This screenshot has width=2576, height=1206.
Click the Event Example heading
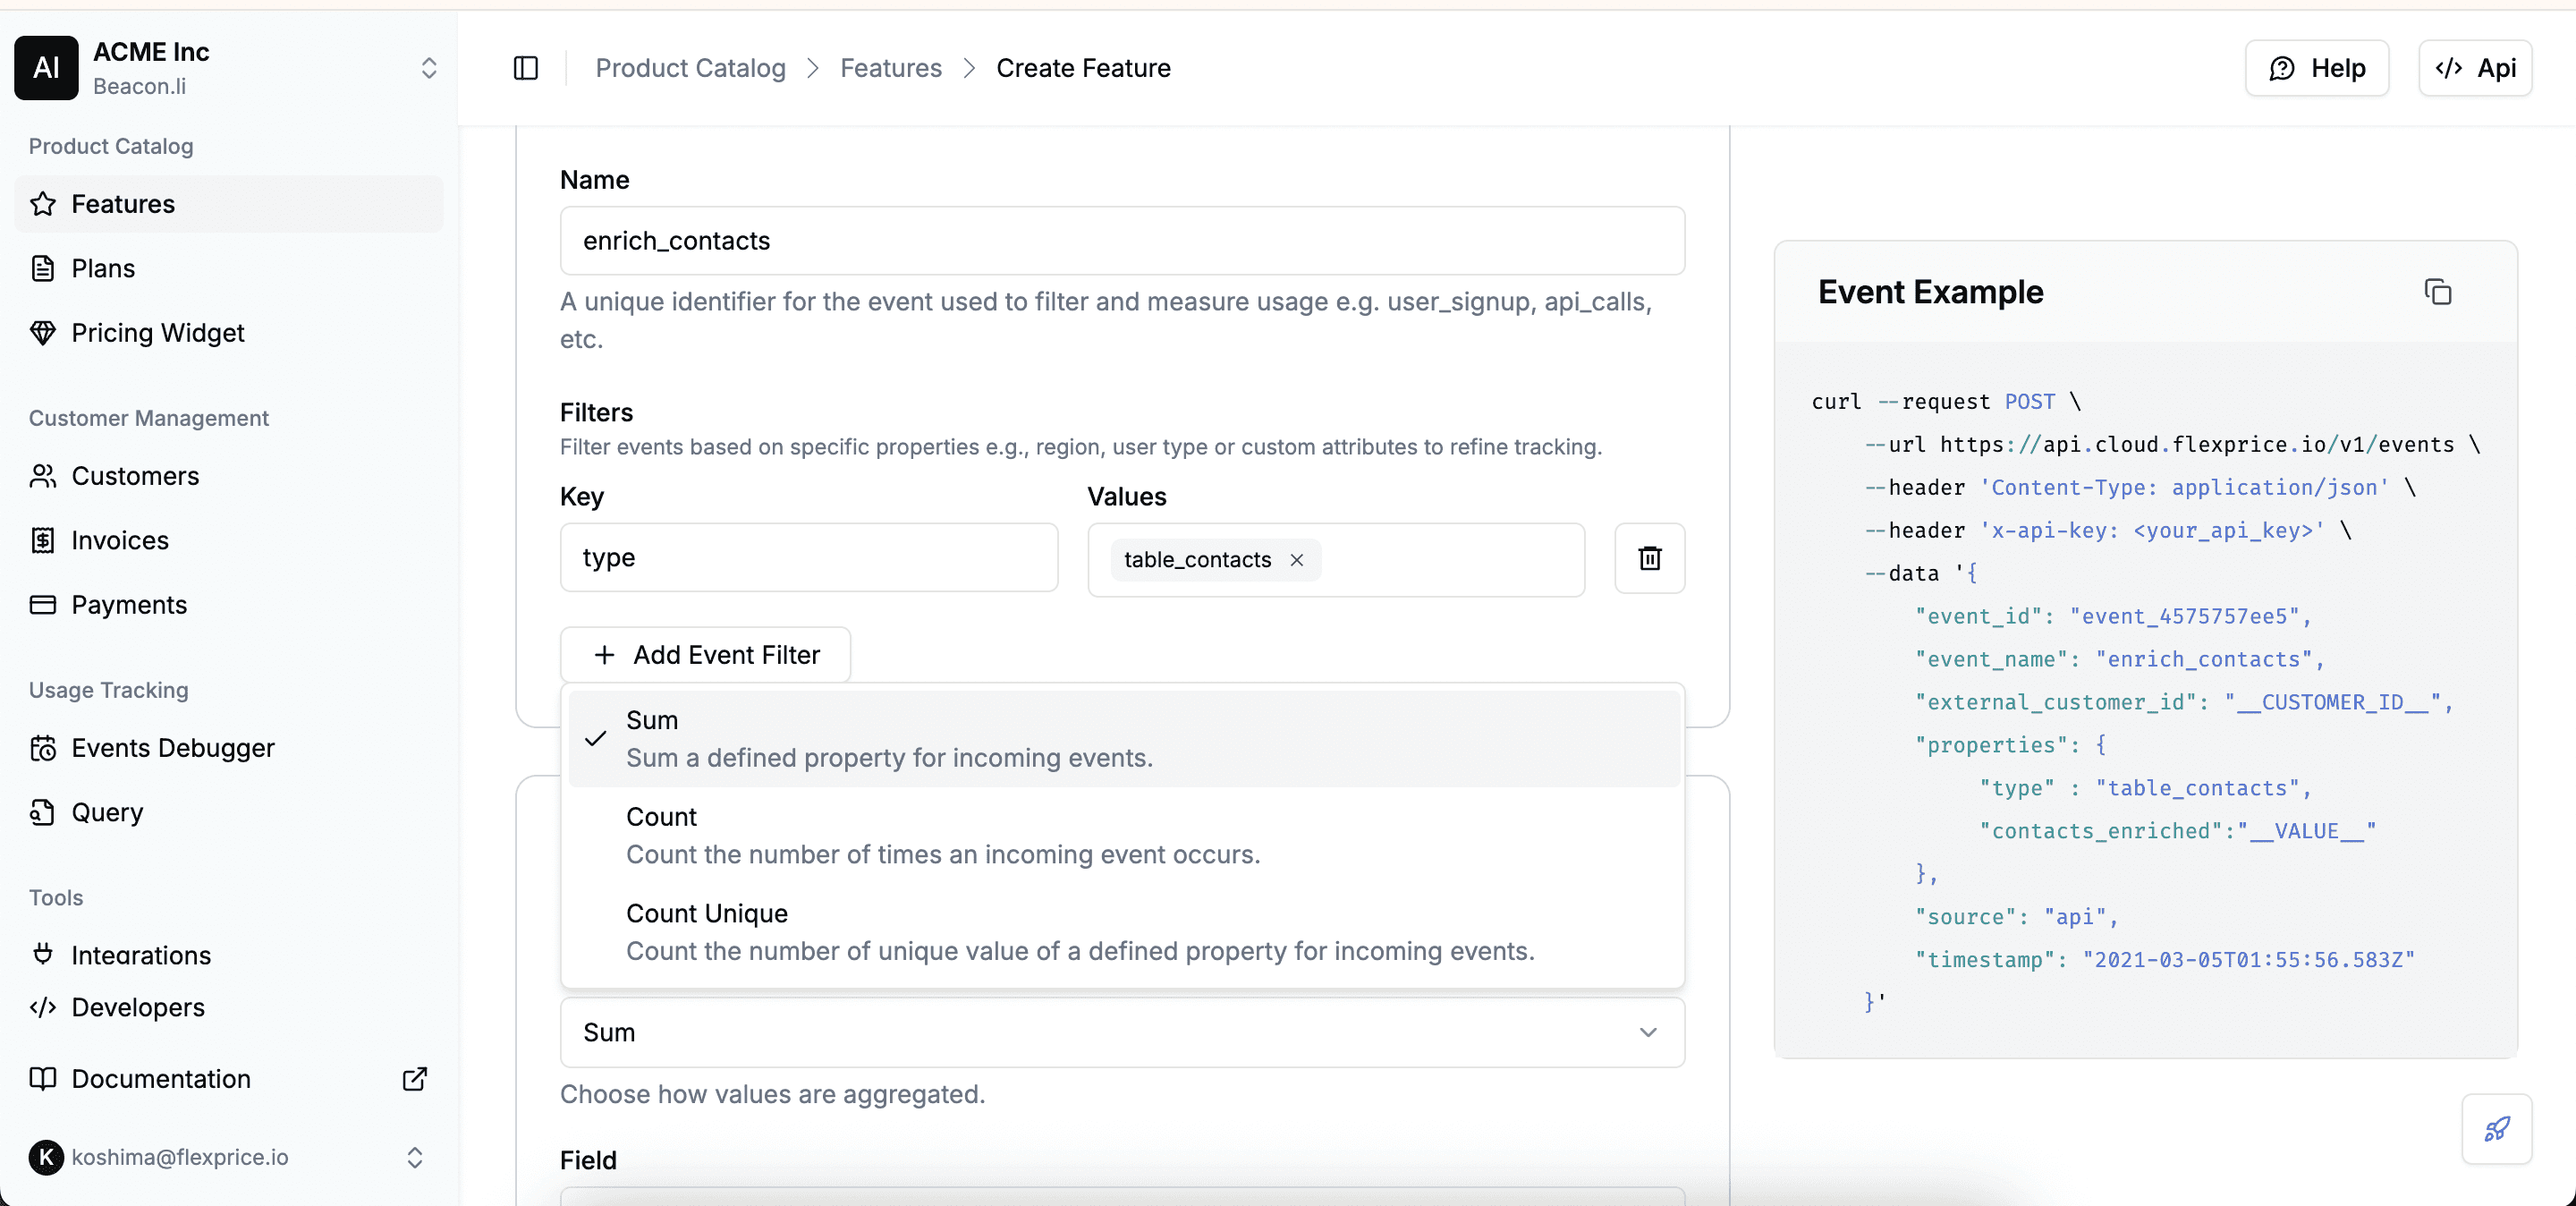1930,292
